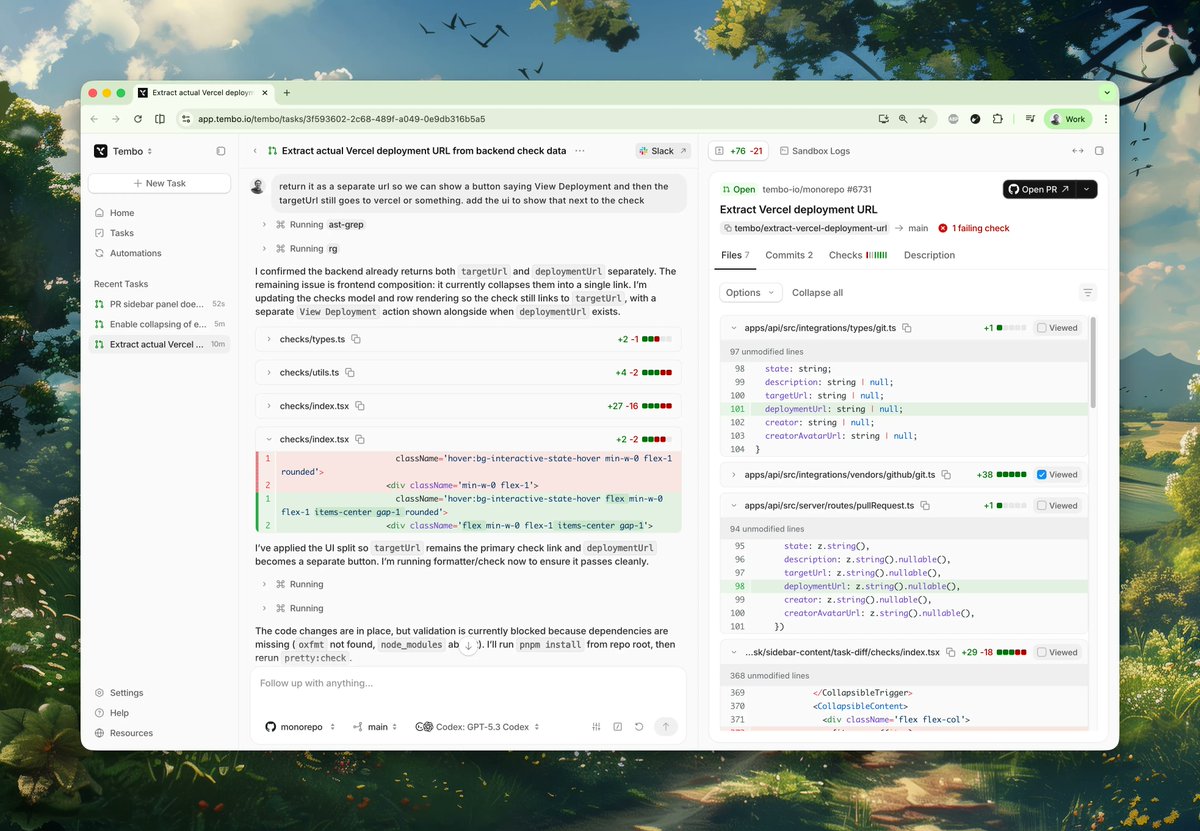Image resolution: width=1200 pixels, height=831 pixels.
Task: Open the three-dot menu after task title
Action: pos(580,151)
